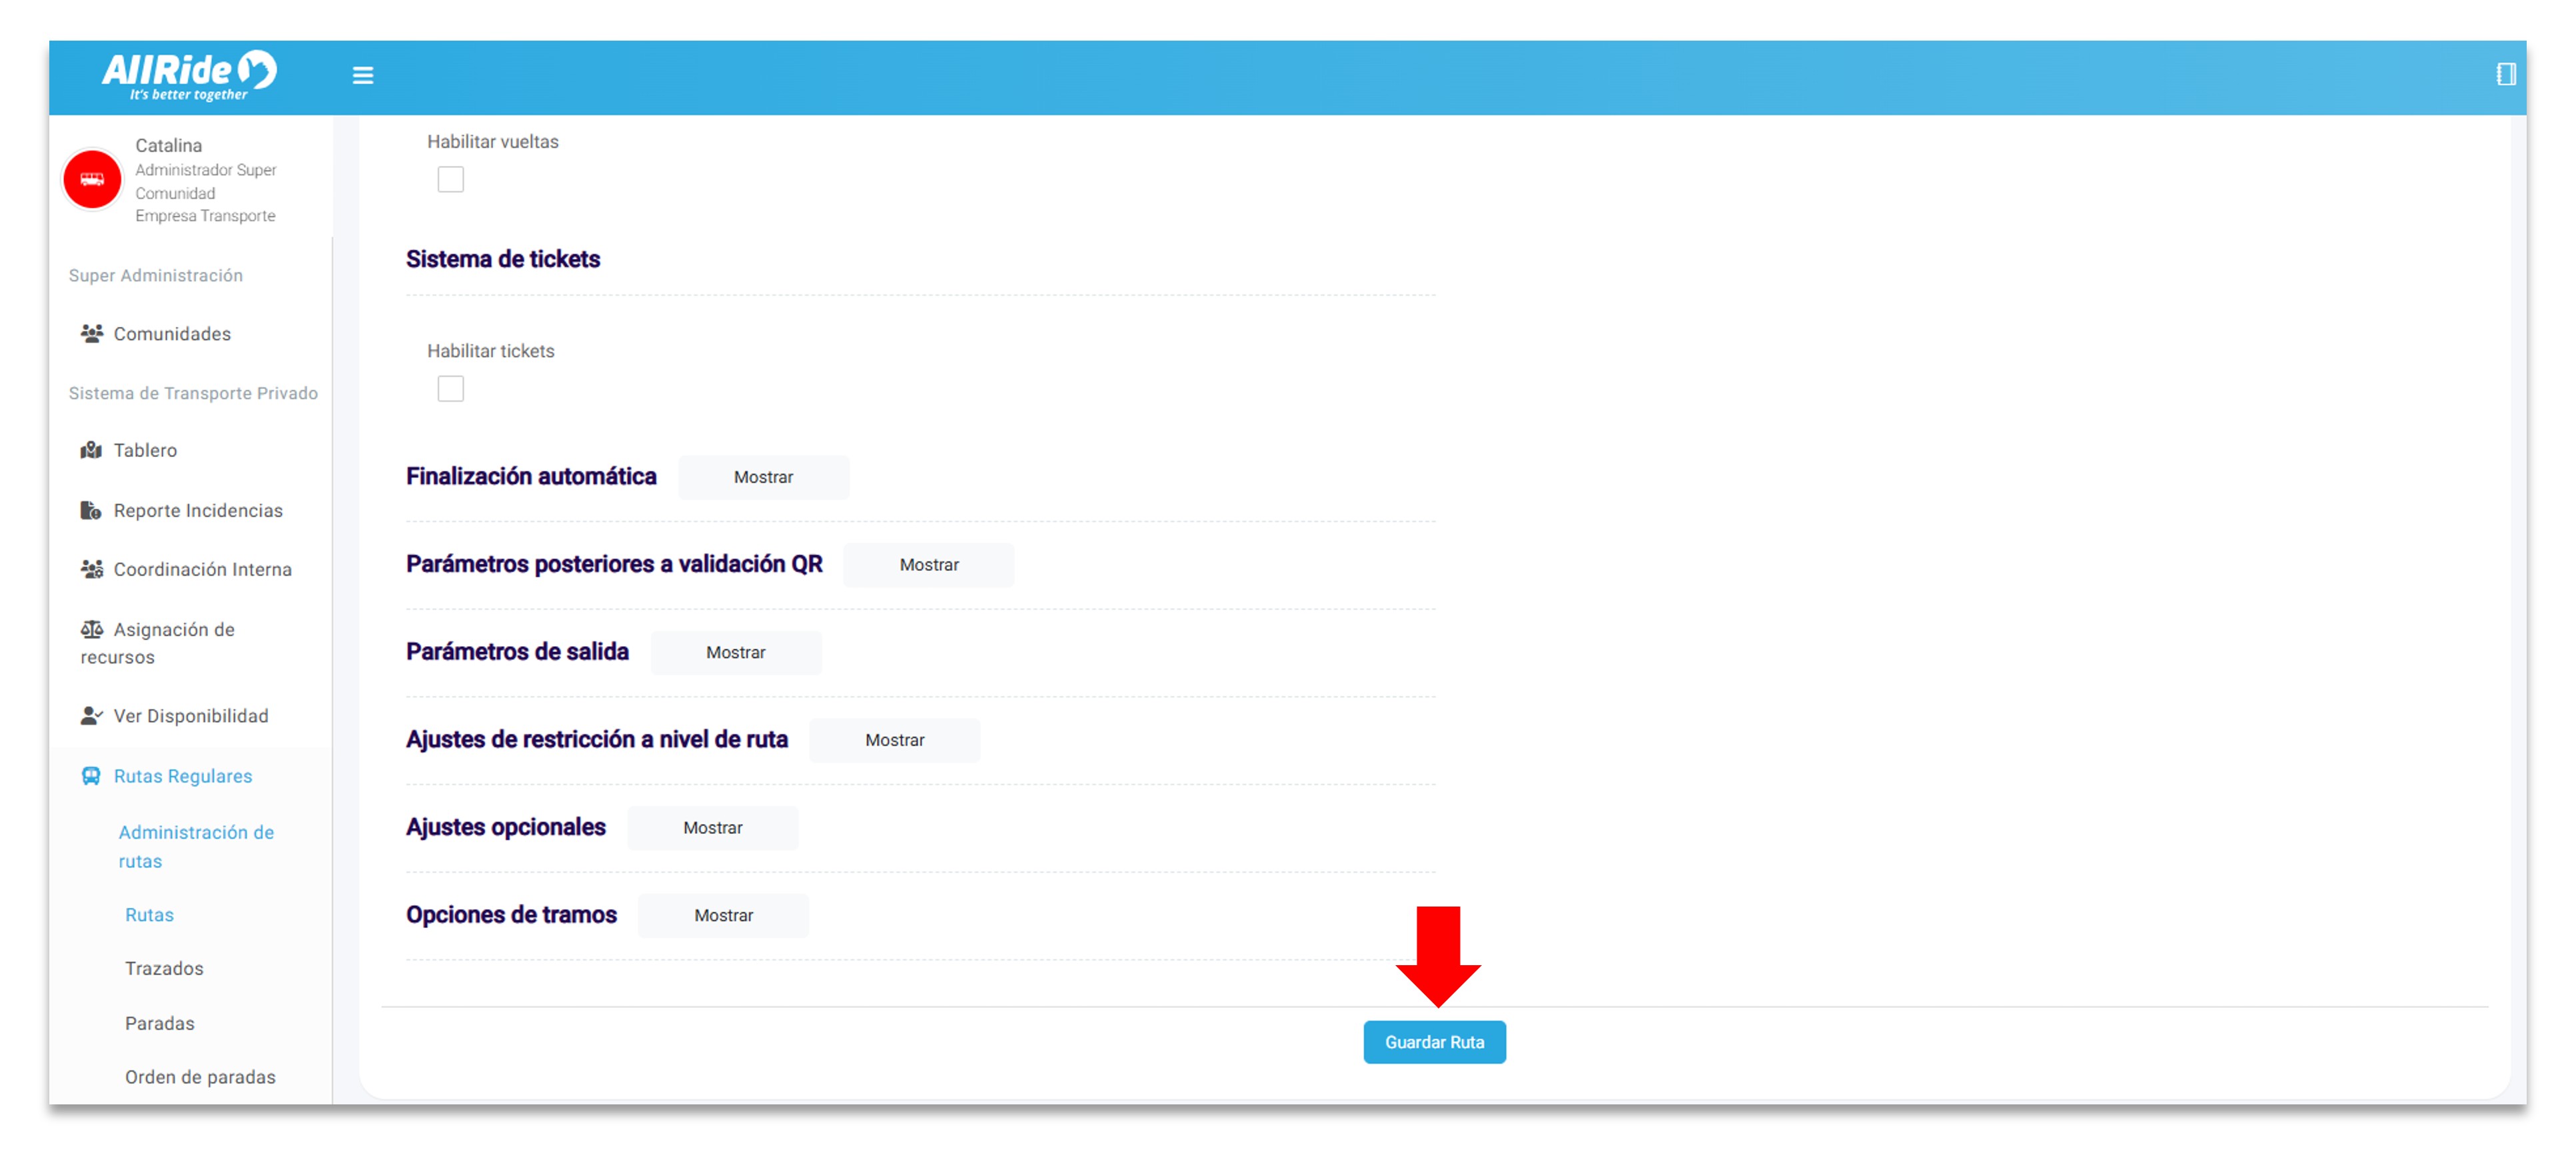The width and height of the screenshot is (2576, 1167).
Task: Open the Trazados submenu link
Action: coord(164,968)
